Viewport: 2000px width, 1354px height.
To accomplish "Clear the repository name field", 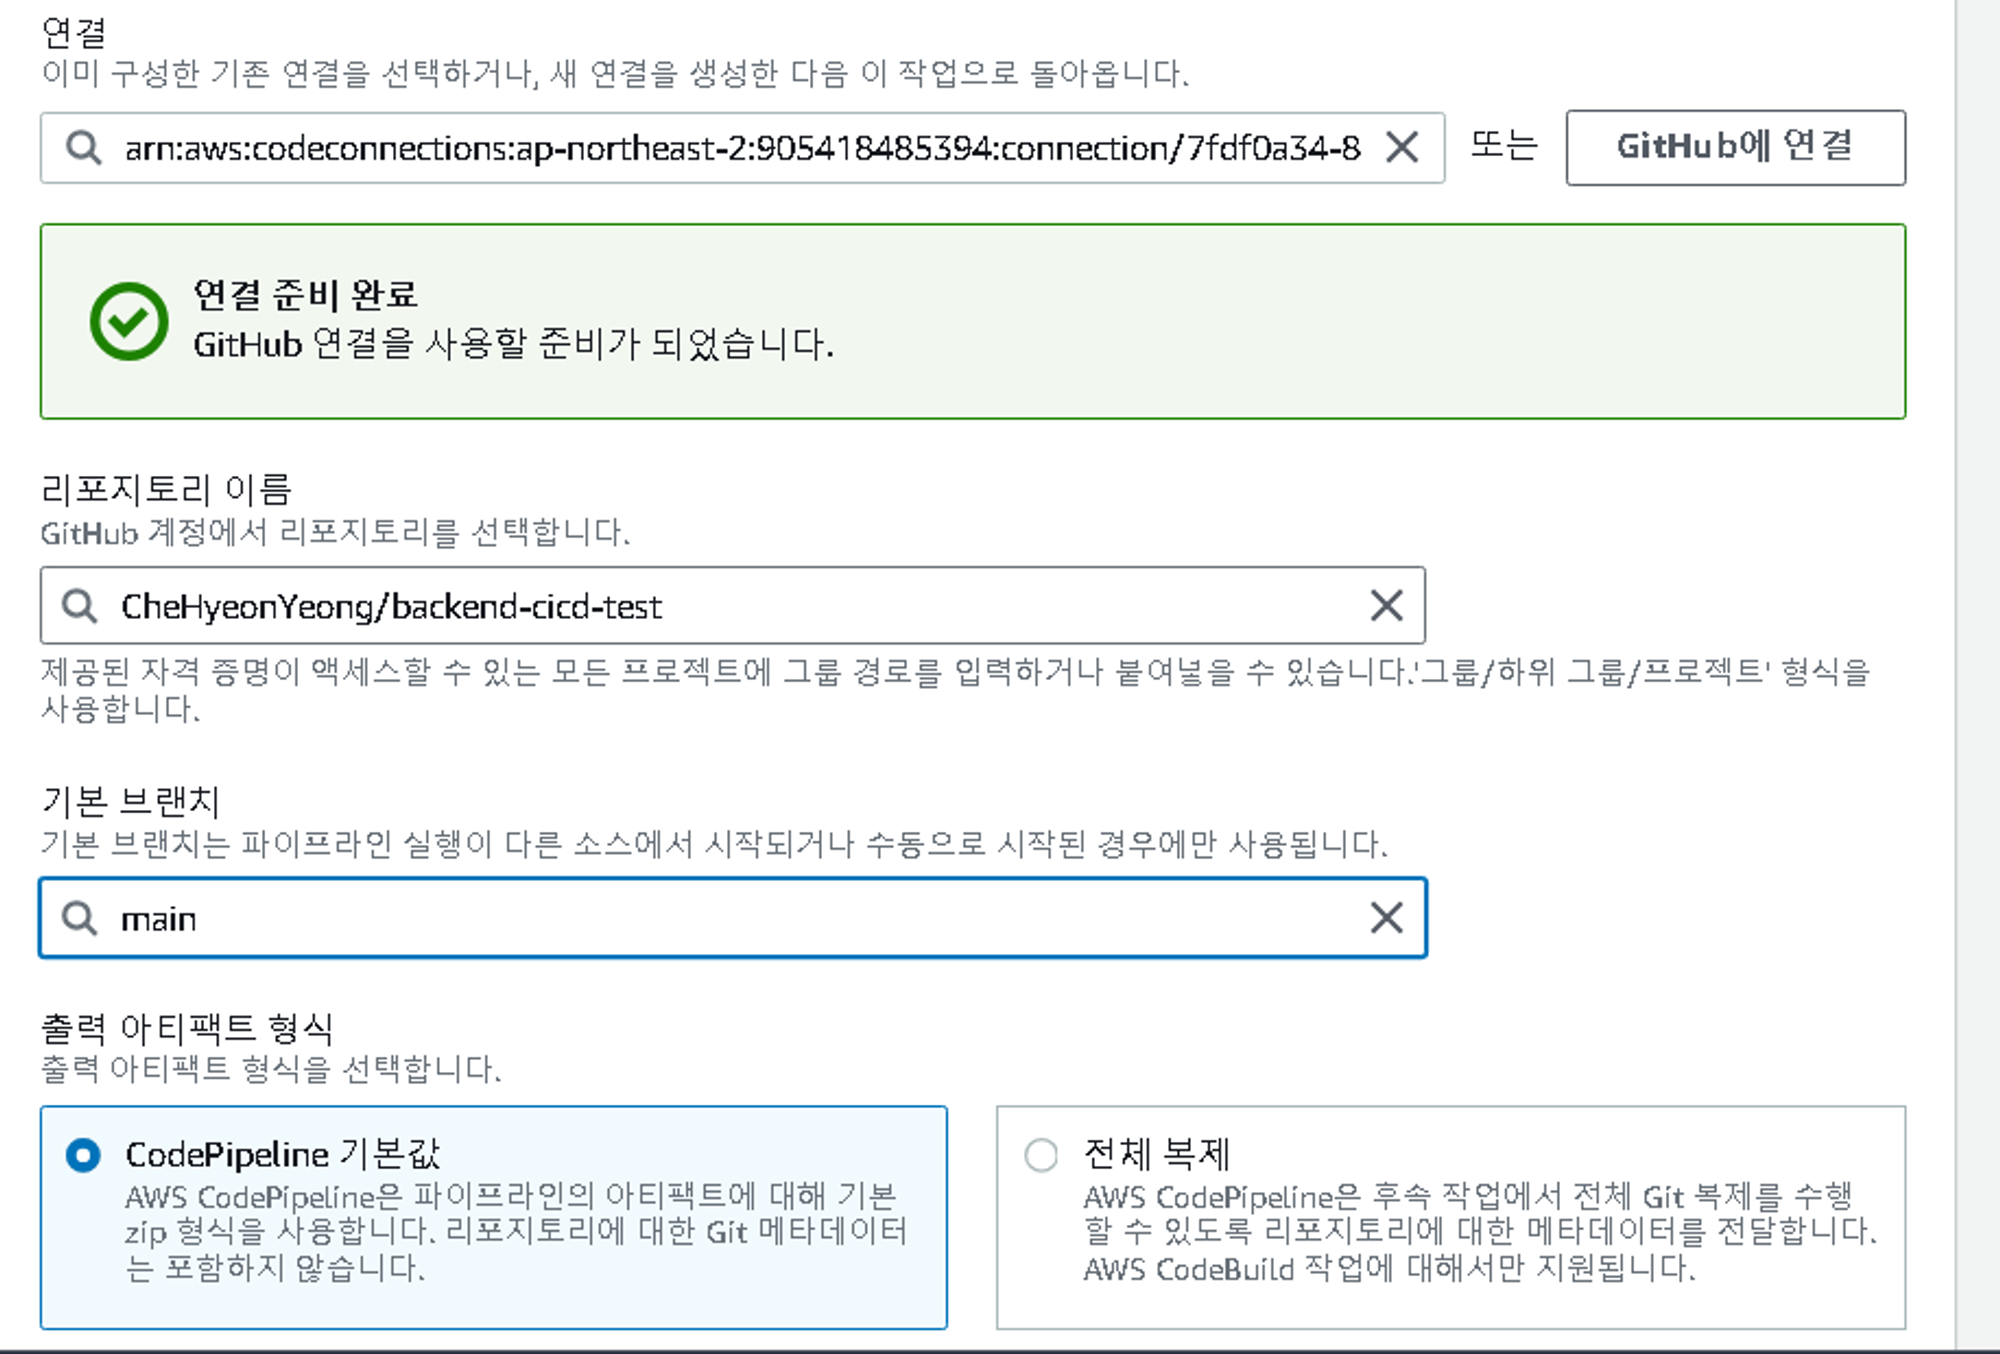I will (1386, 605).
